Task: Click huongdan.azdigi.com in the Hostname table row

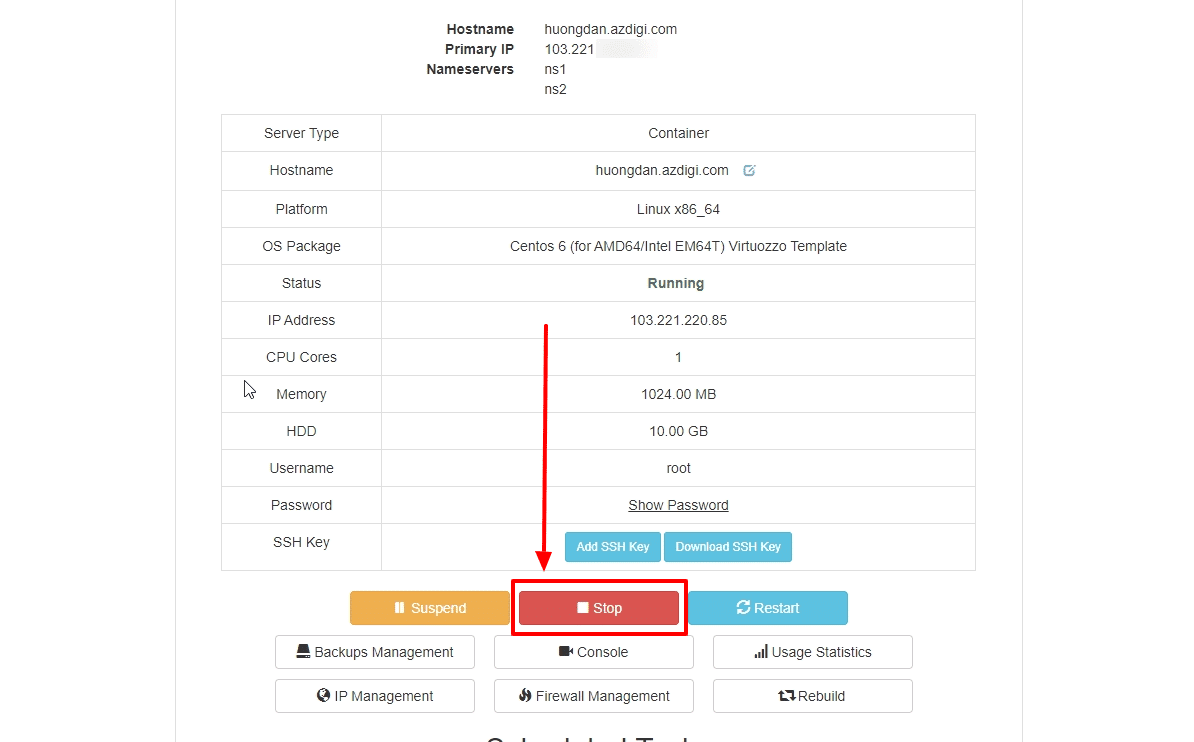Action: pos(662,170)
